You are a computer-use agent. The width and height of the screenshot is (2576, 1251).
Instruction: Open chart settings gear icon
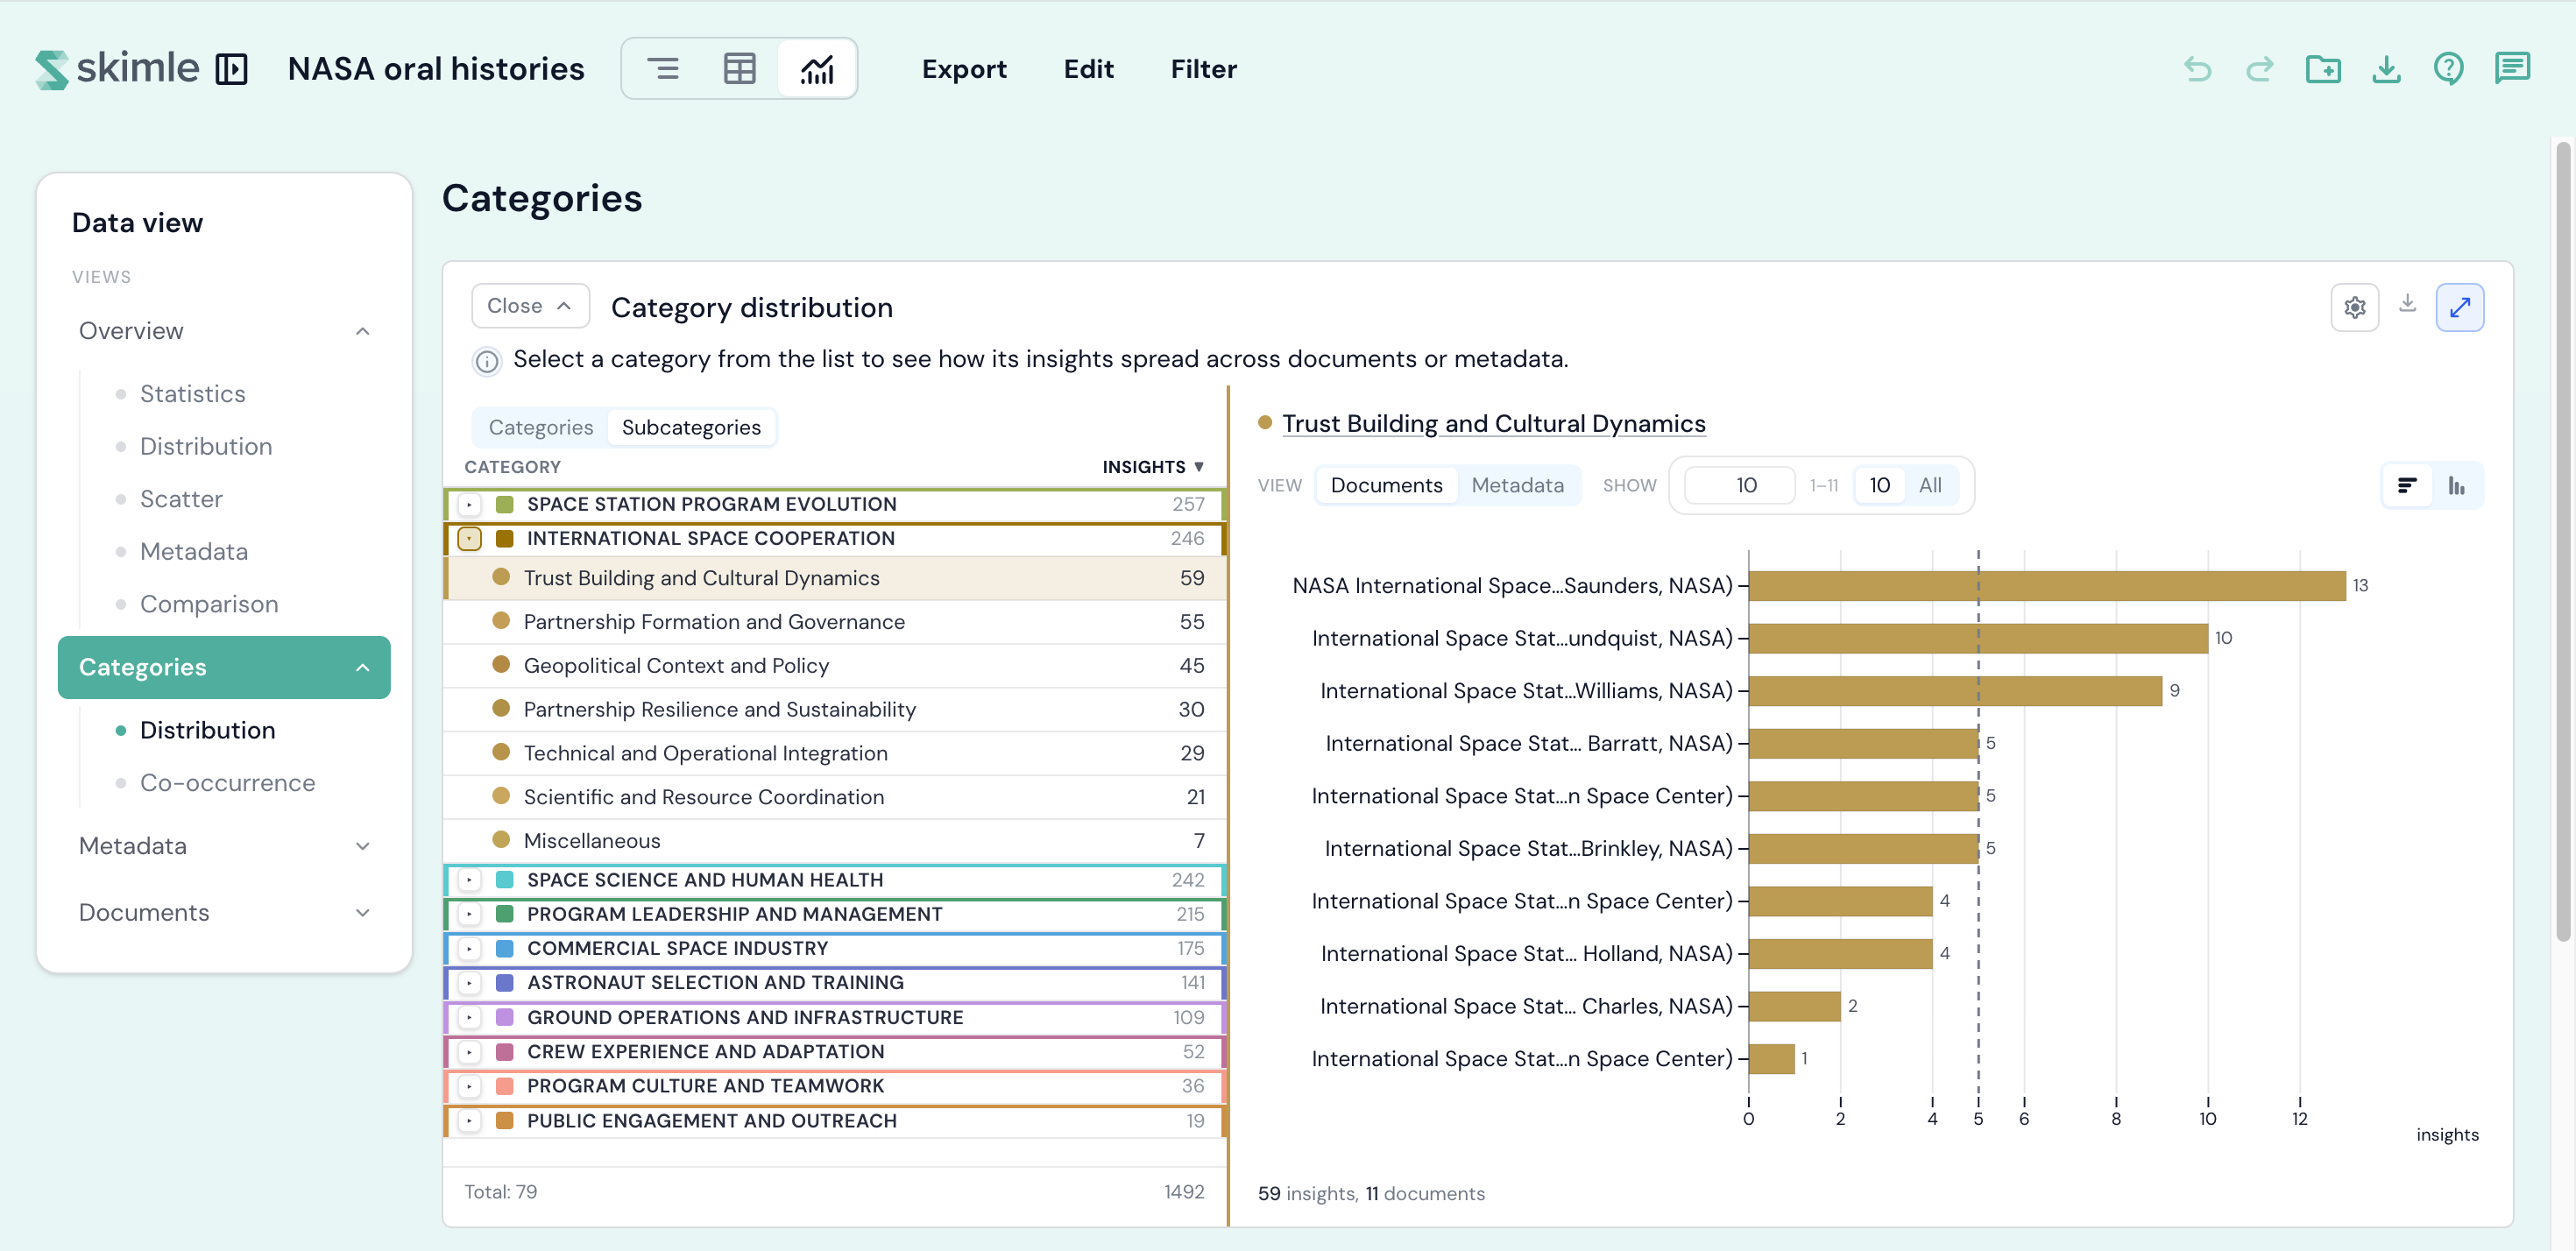(2354, 307)
